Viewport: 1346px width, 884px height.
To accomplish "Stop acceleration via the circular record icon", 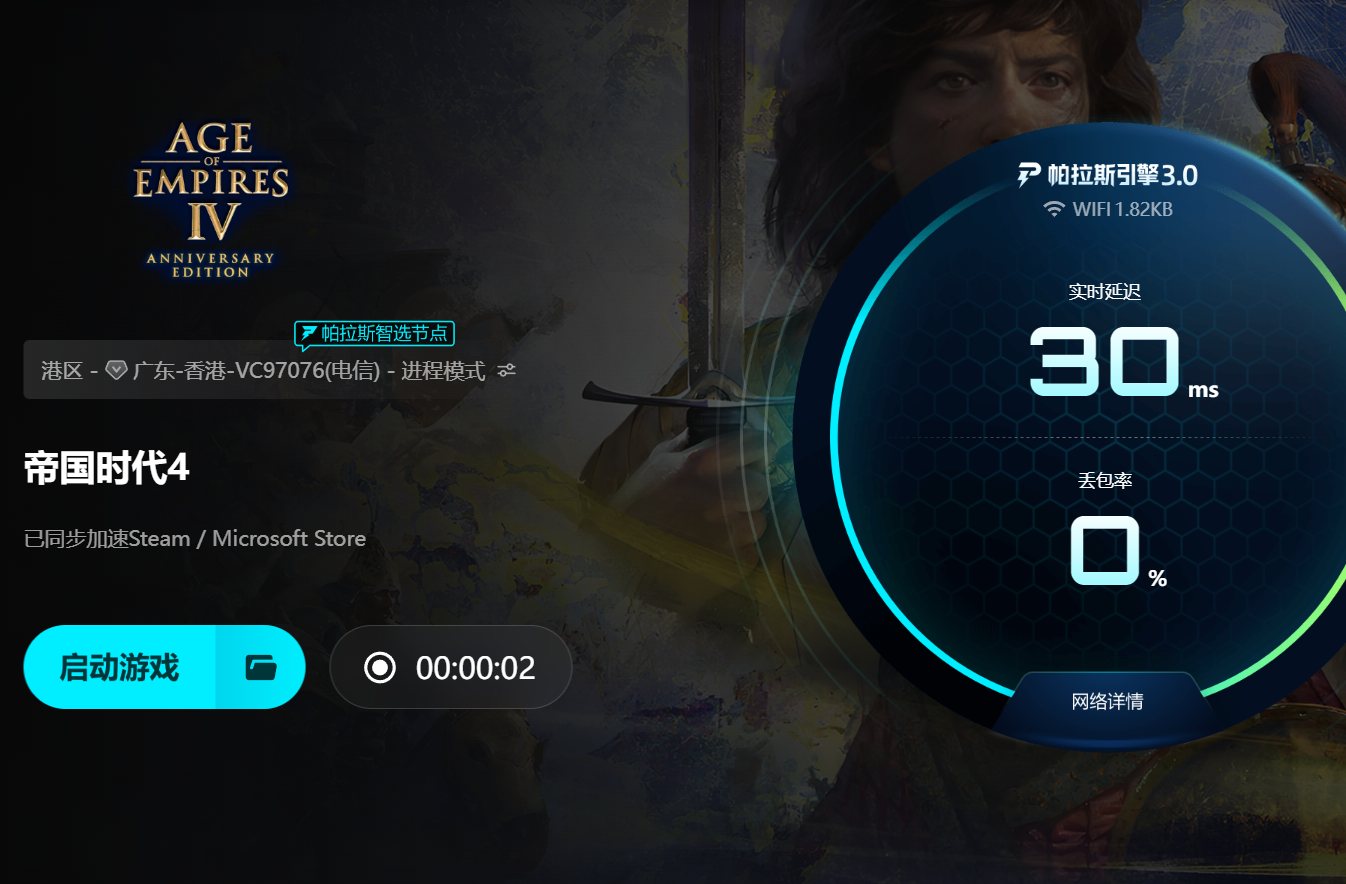I will (380, 667).
